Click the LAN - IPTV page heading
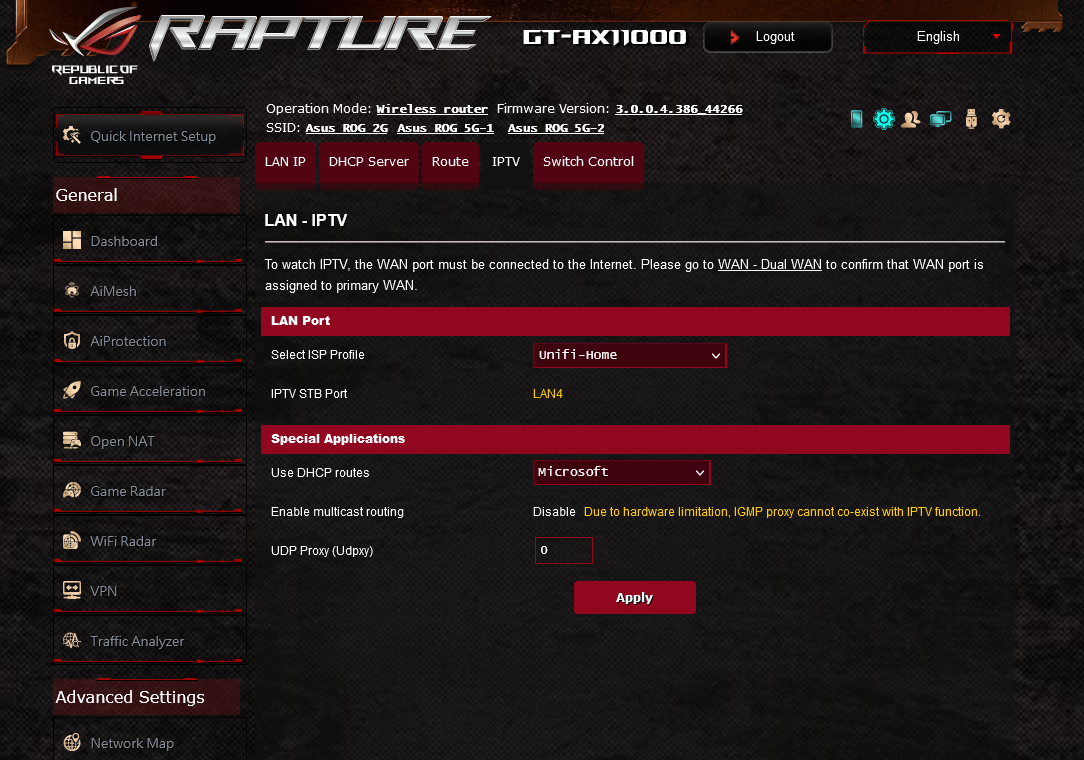 click(x=306, y=220)
